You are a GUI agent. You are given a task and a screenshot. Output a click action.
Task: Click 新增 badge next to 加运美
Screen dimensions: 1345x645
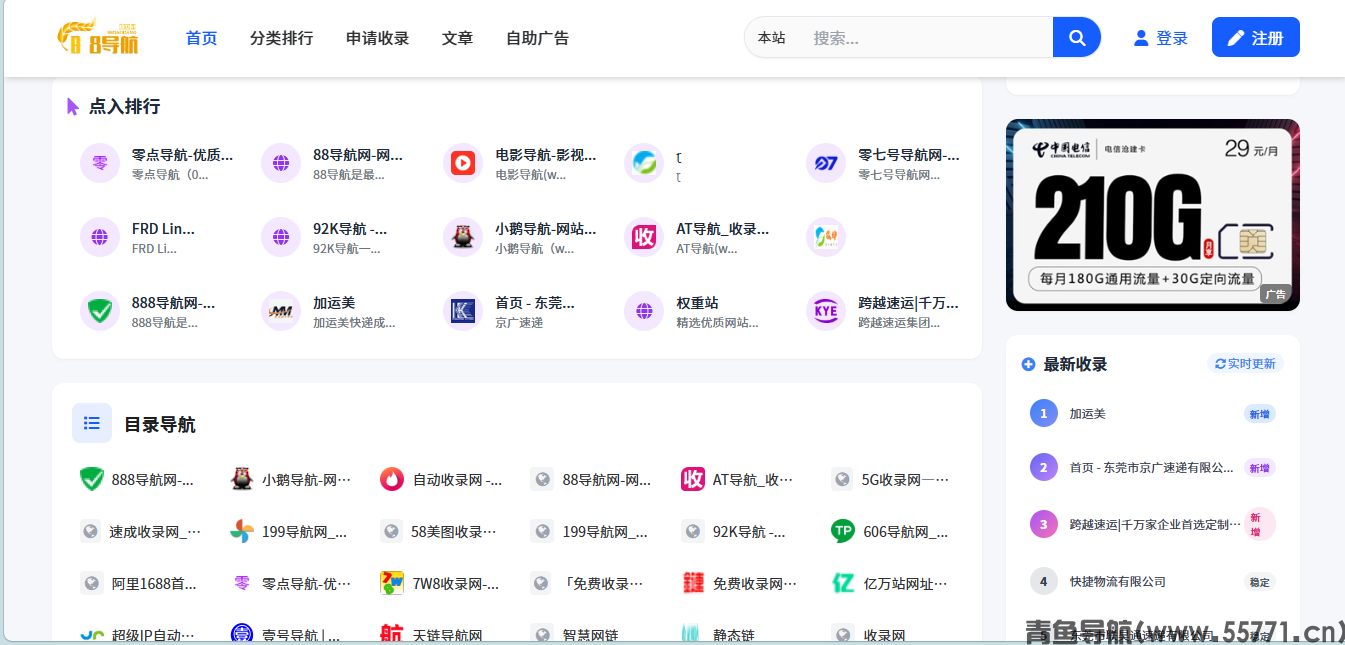click(x=1259, y=414)
